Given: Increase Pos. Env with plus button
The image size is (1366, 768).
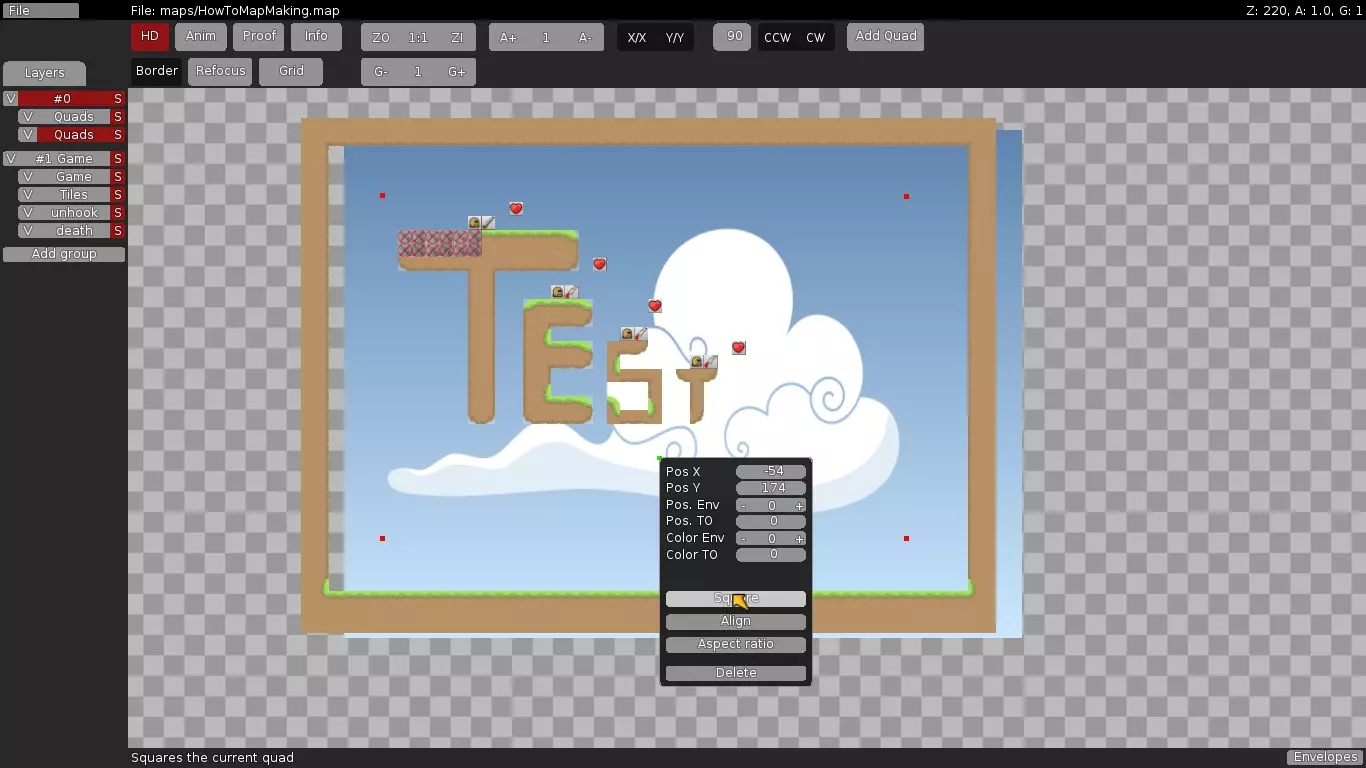Looking at the screenshot, I should [799, 506].
